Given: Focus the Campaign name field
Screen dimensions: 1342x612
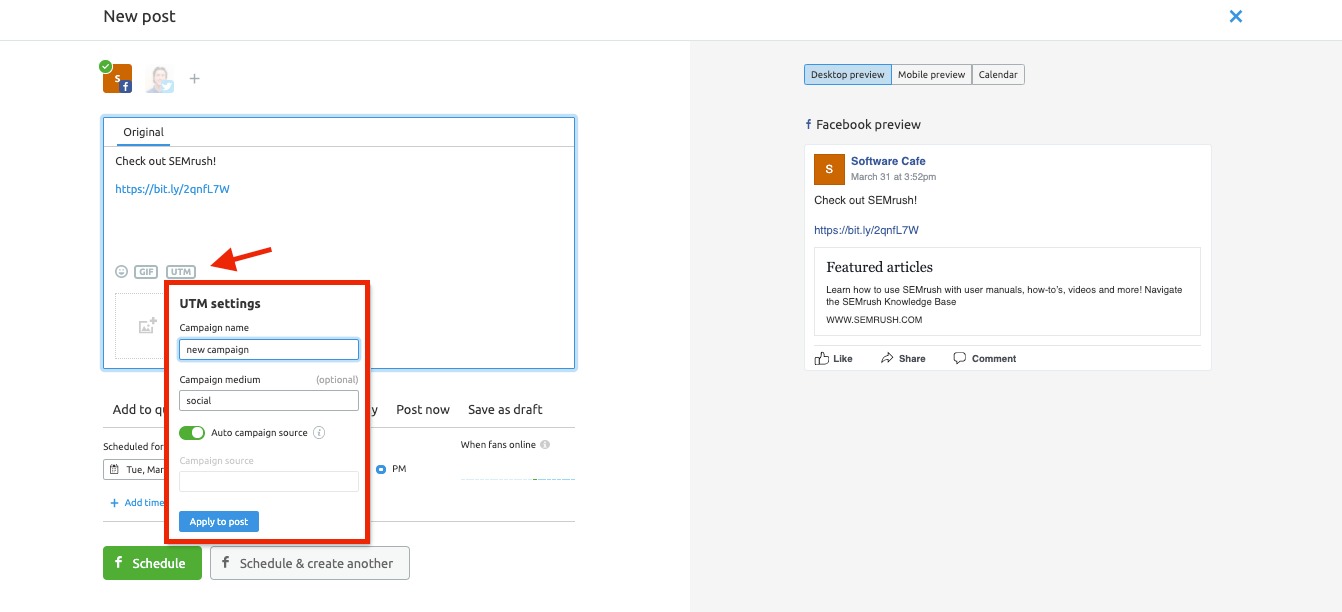Looking at the screenshot, I should (269, 349).
